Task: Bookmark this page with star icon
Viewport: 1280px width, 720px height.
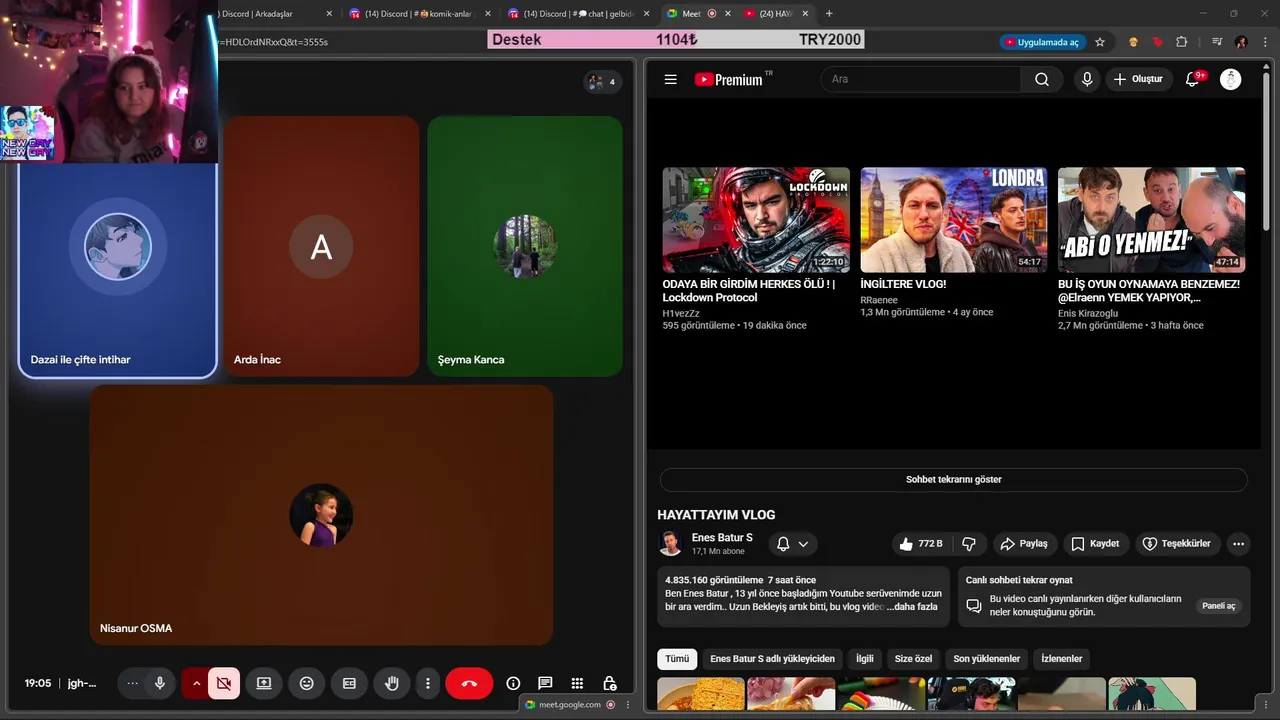Action: pyautogui.click(x=1100, y=42)
